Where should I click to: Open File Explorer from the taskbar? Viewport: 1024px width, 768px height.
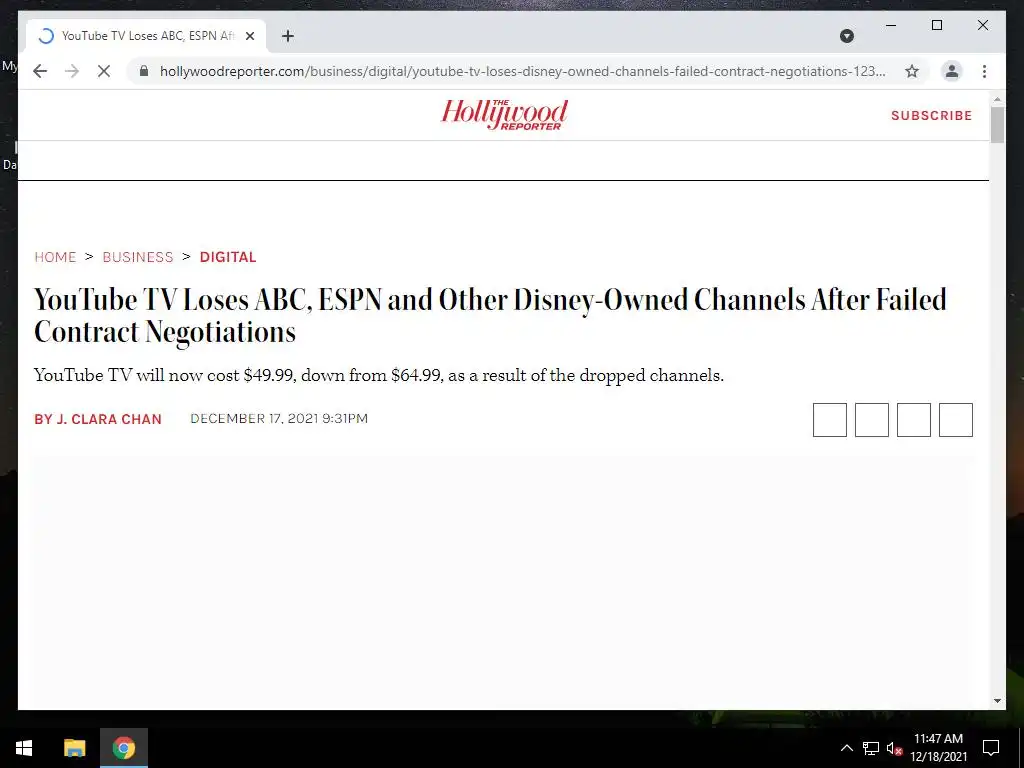(74, 748)
